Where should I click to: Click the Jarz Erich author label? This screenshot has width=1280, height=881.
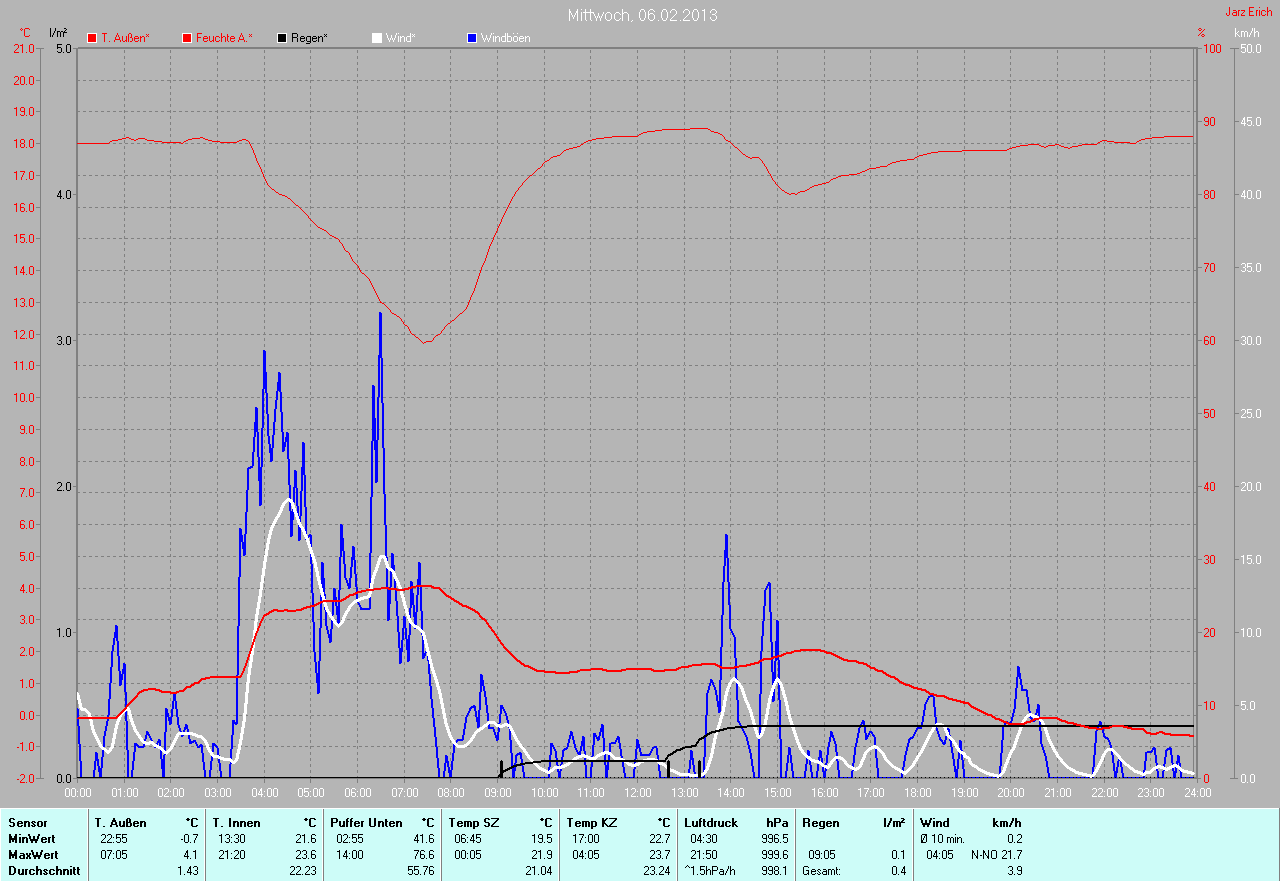coord(1249,12)
